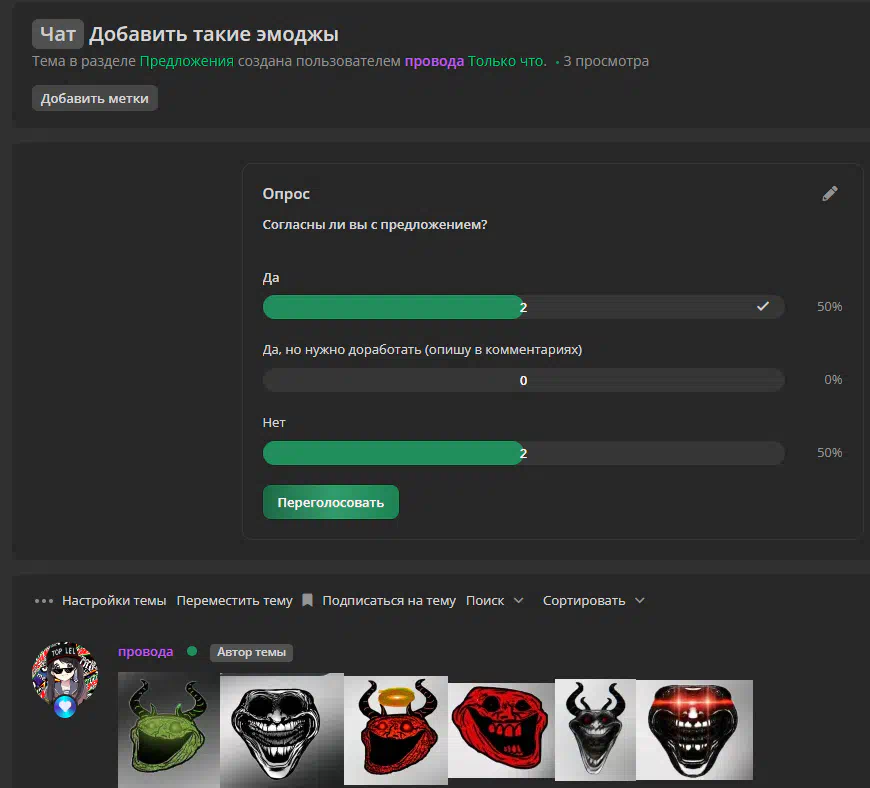The image size is (870, 788).
Task: Open the three-dots thread options menu
Action: [44, 600]
